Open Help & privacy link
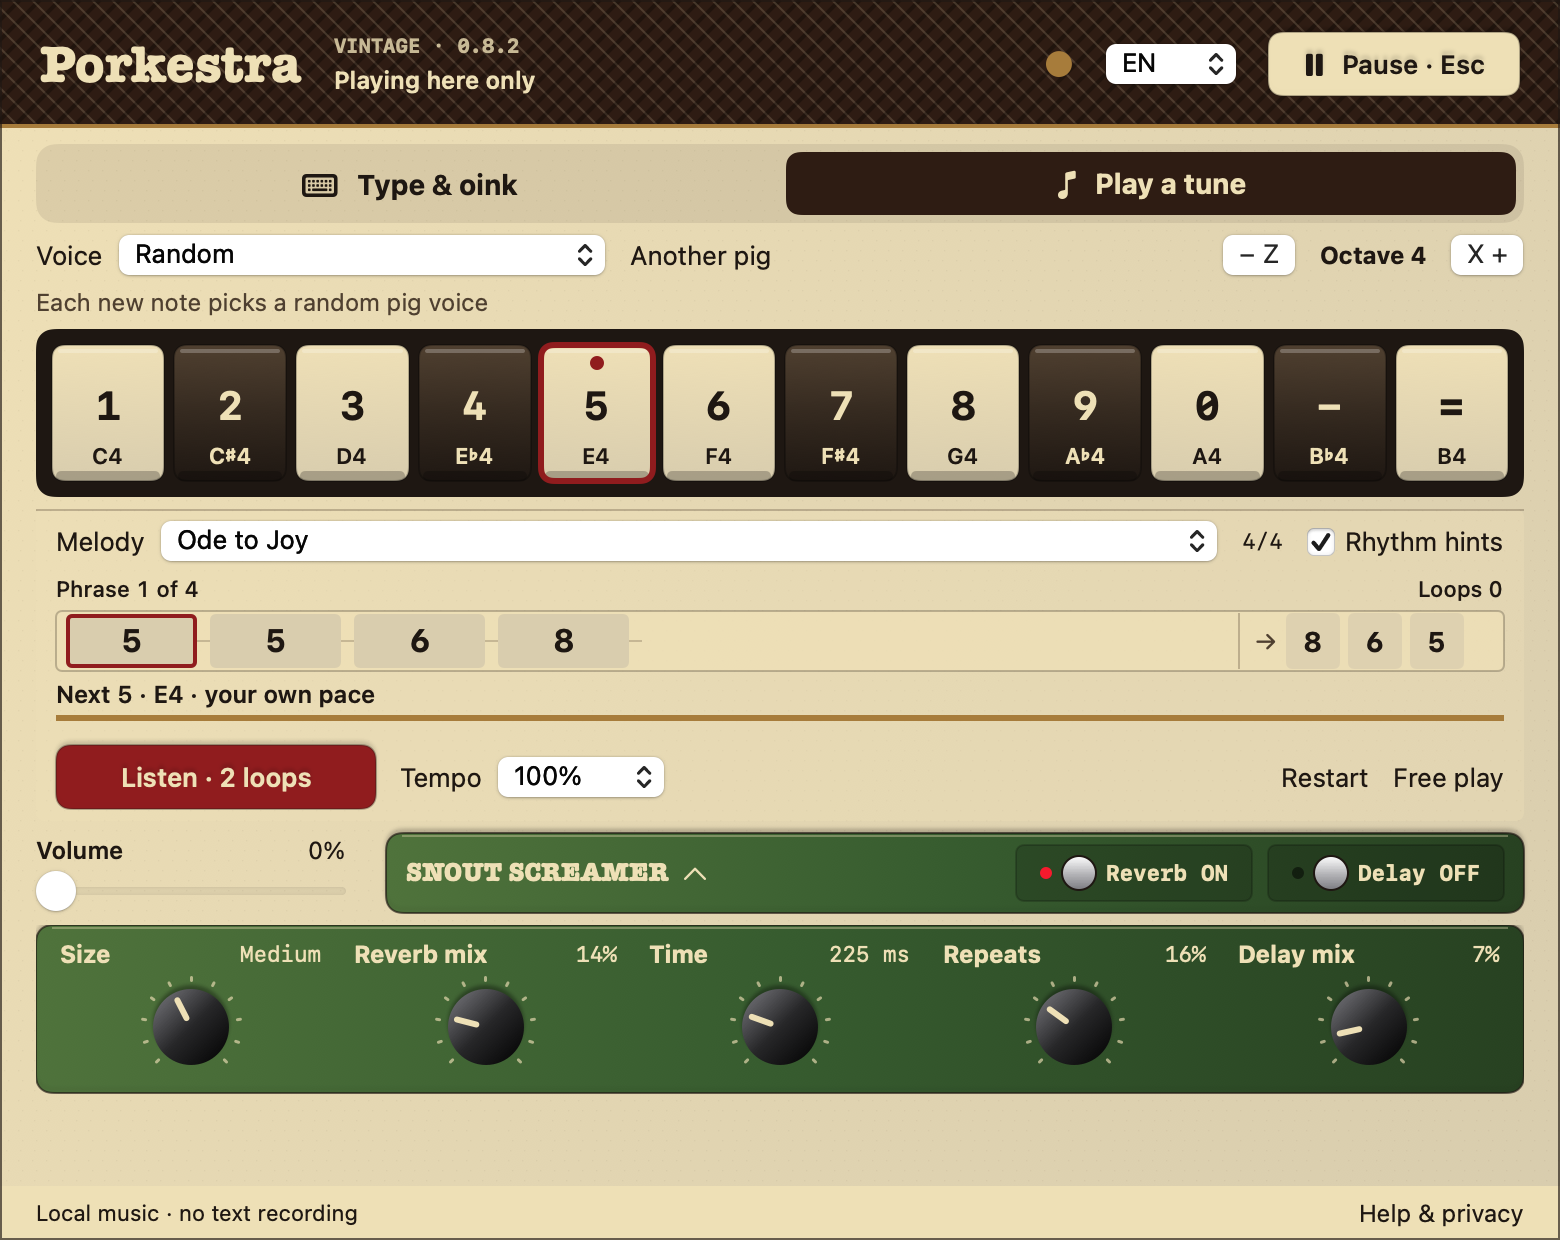This screenshot has height=1240, width=1560. 1441,1214
